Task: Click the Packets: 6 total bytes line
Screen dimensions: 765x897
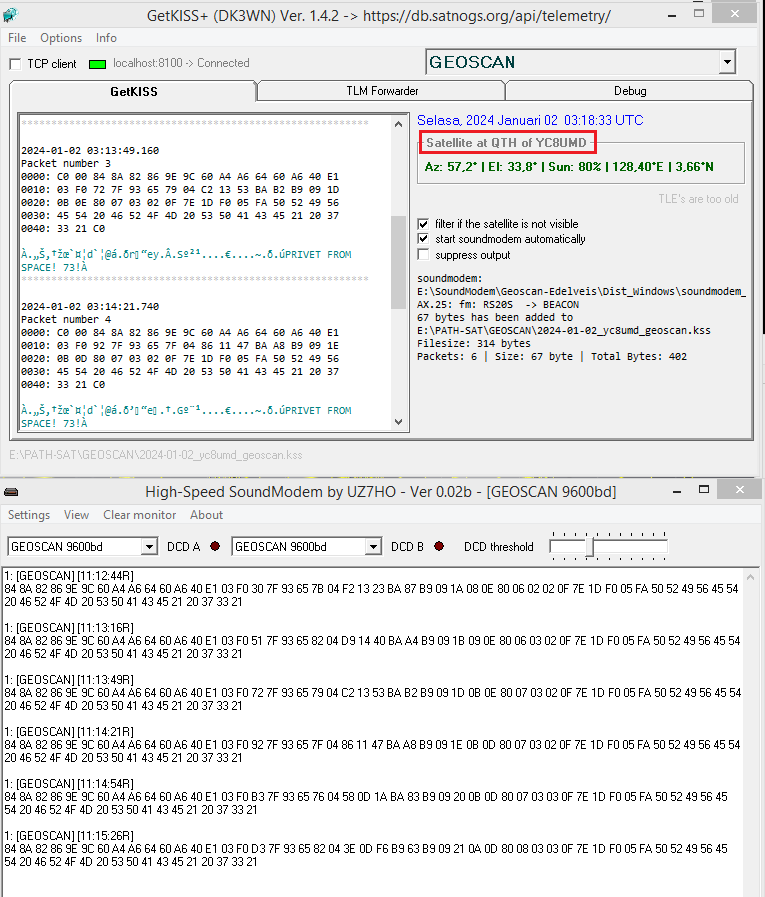Action: tap(552, 356)
